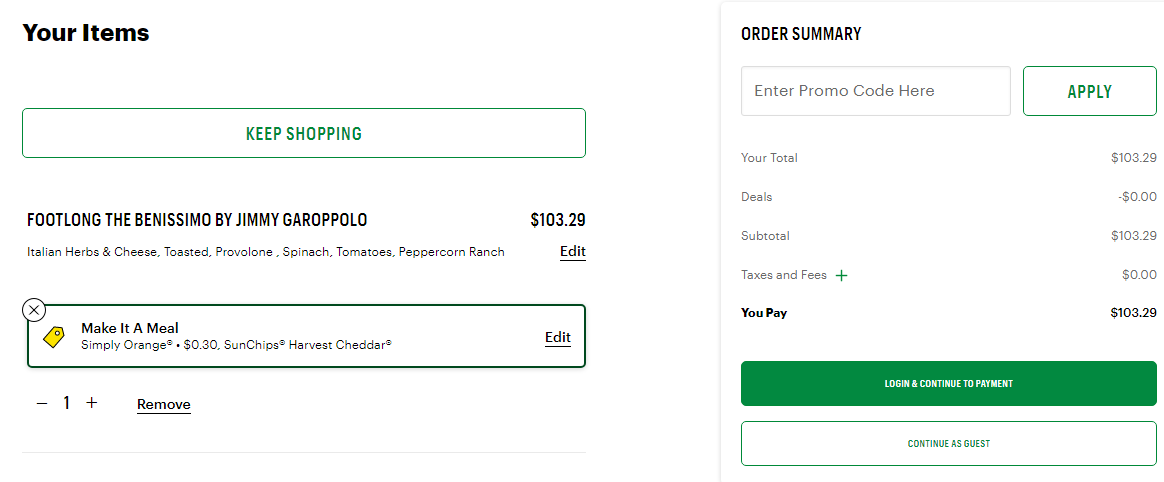Decrease item quantity with the minus sign
This screenshot has height=482, width=1164.
pos(42,403)
